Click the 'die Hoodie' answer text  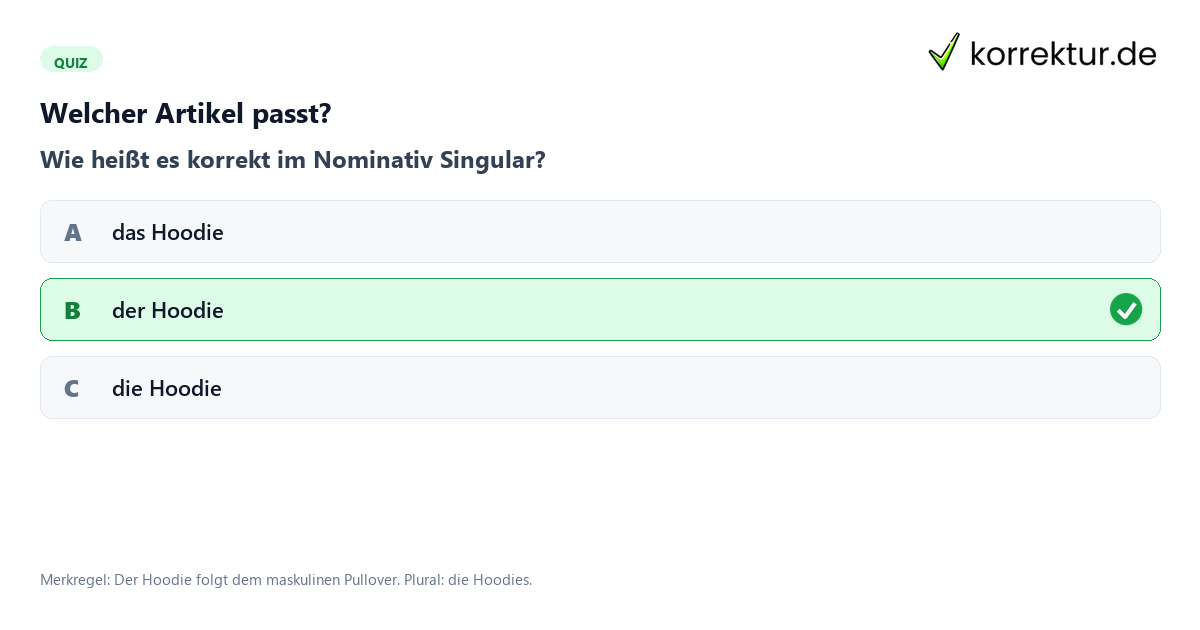pos(167,388)
